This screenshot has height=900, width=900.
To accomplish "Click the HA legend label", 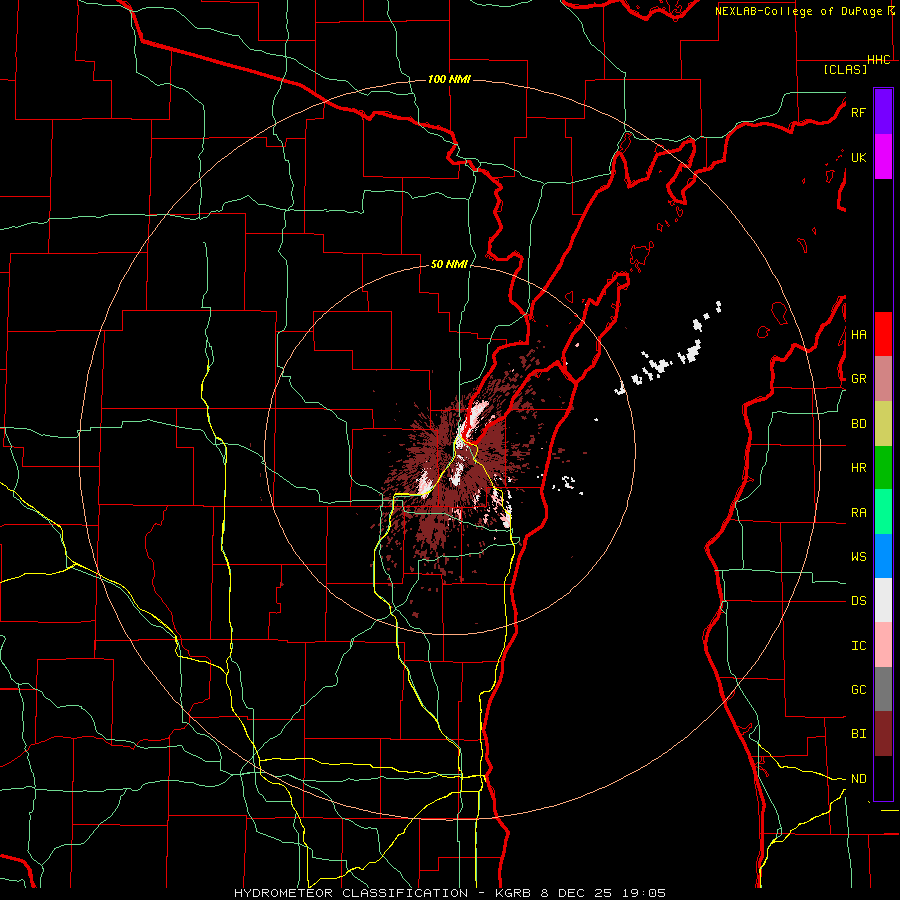I will point(858,335).
